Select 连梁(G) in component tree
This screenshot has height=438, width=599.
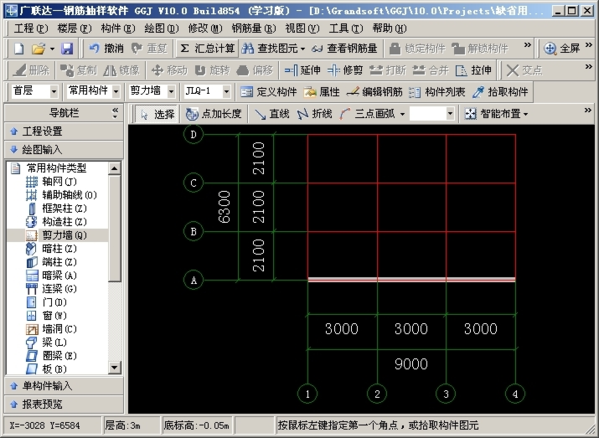pos(51,289)
